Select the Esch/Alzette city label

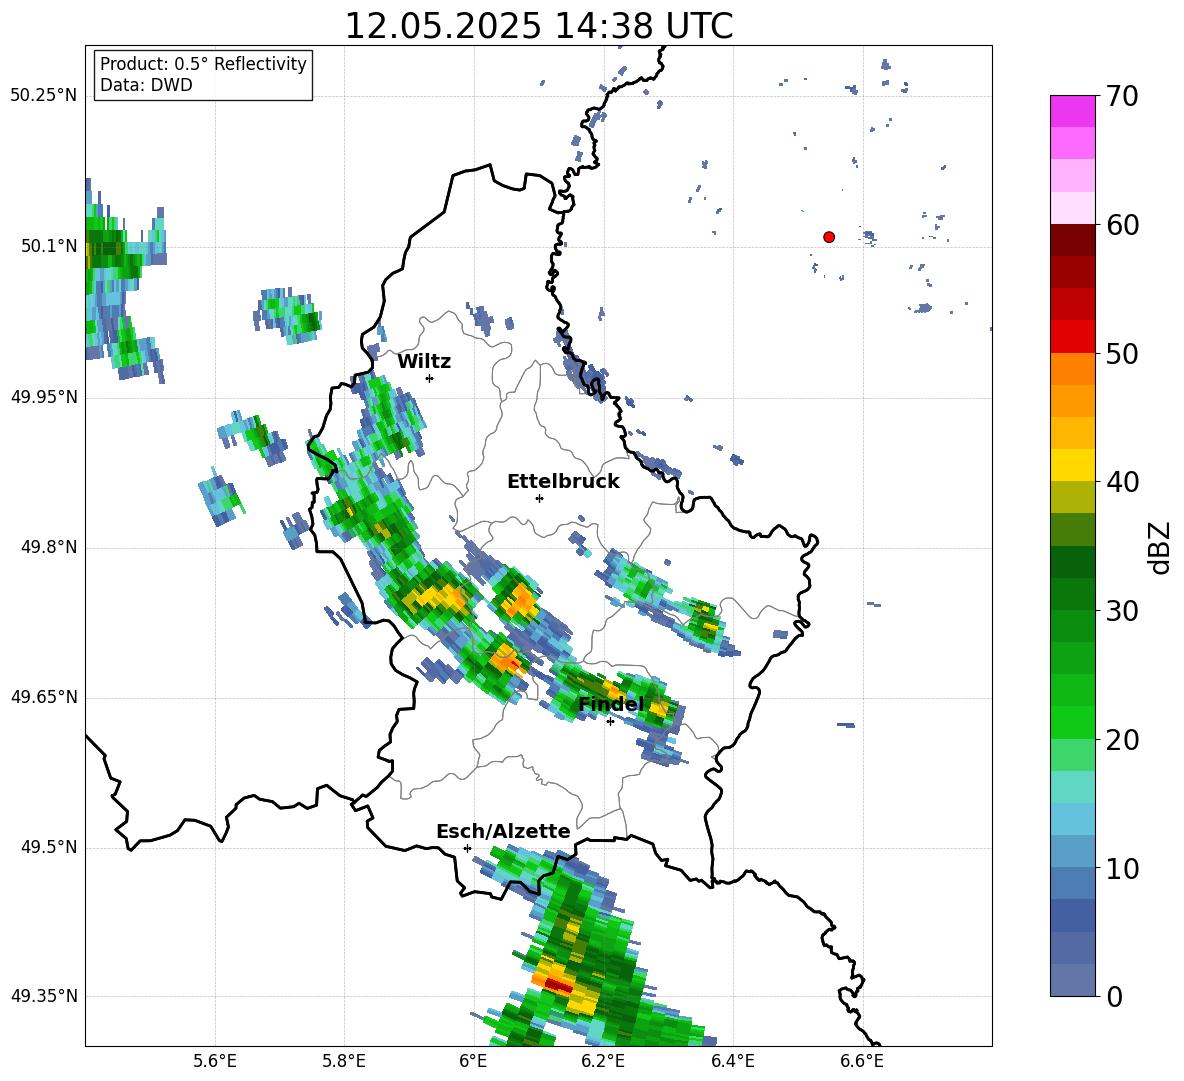click(x=503, y=831)
